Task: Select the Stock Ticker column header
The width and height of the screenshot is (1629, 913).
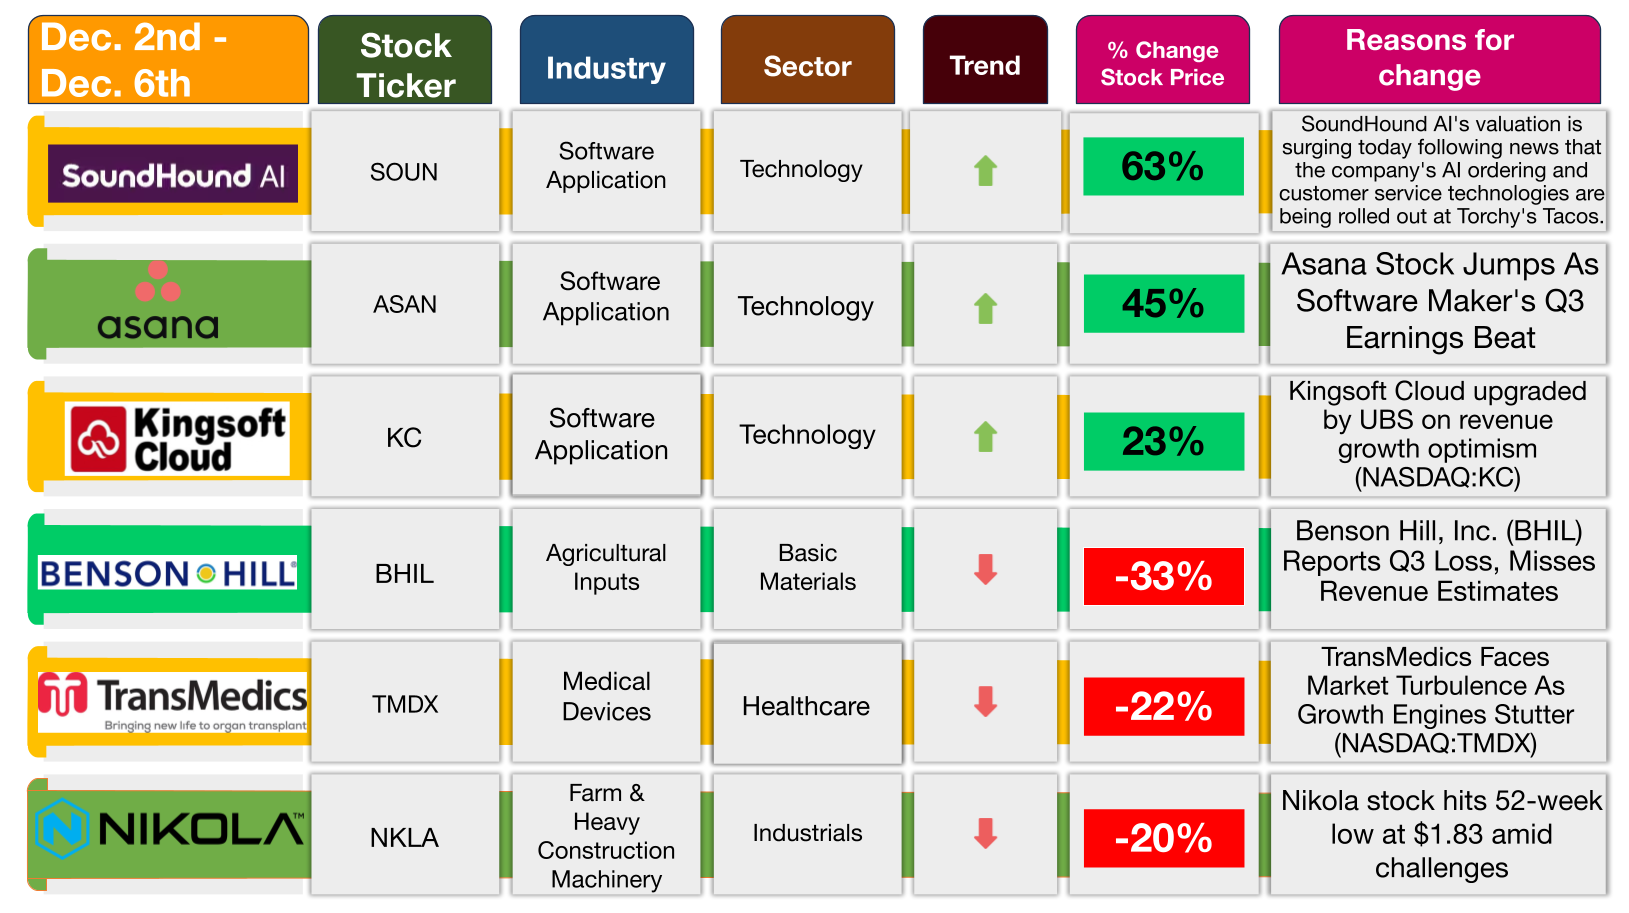Action: pyautogui.click(x=405, y=60)
